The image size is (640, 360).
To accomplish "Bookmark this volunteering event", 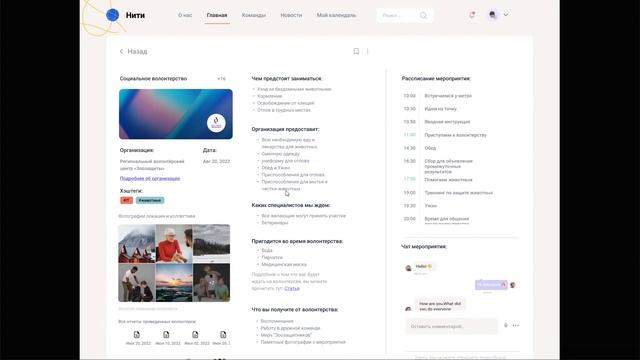I will [356, 51].
